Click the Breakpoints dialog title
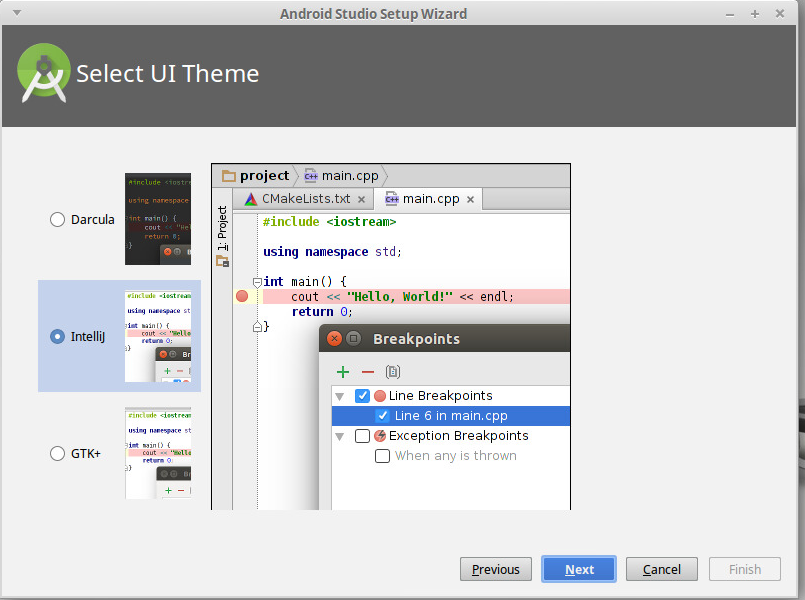 pyautogui.click(x=416, y=339)
